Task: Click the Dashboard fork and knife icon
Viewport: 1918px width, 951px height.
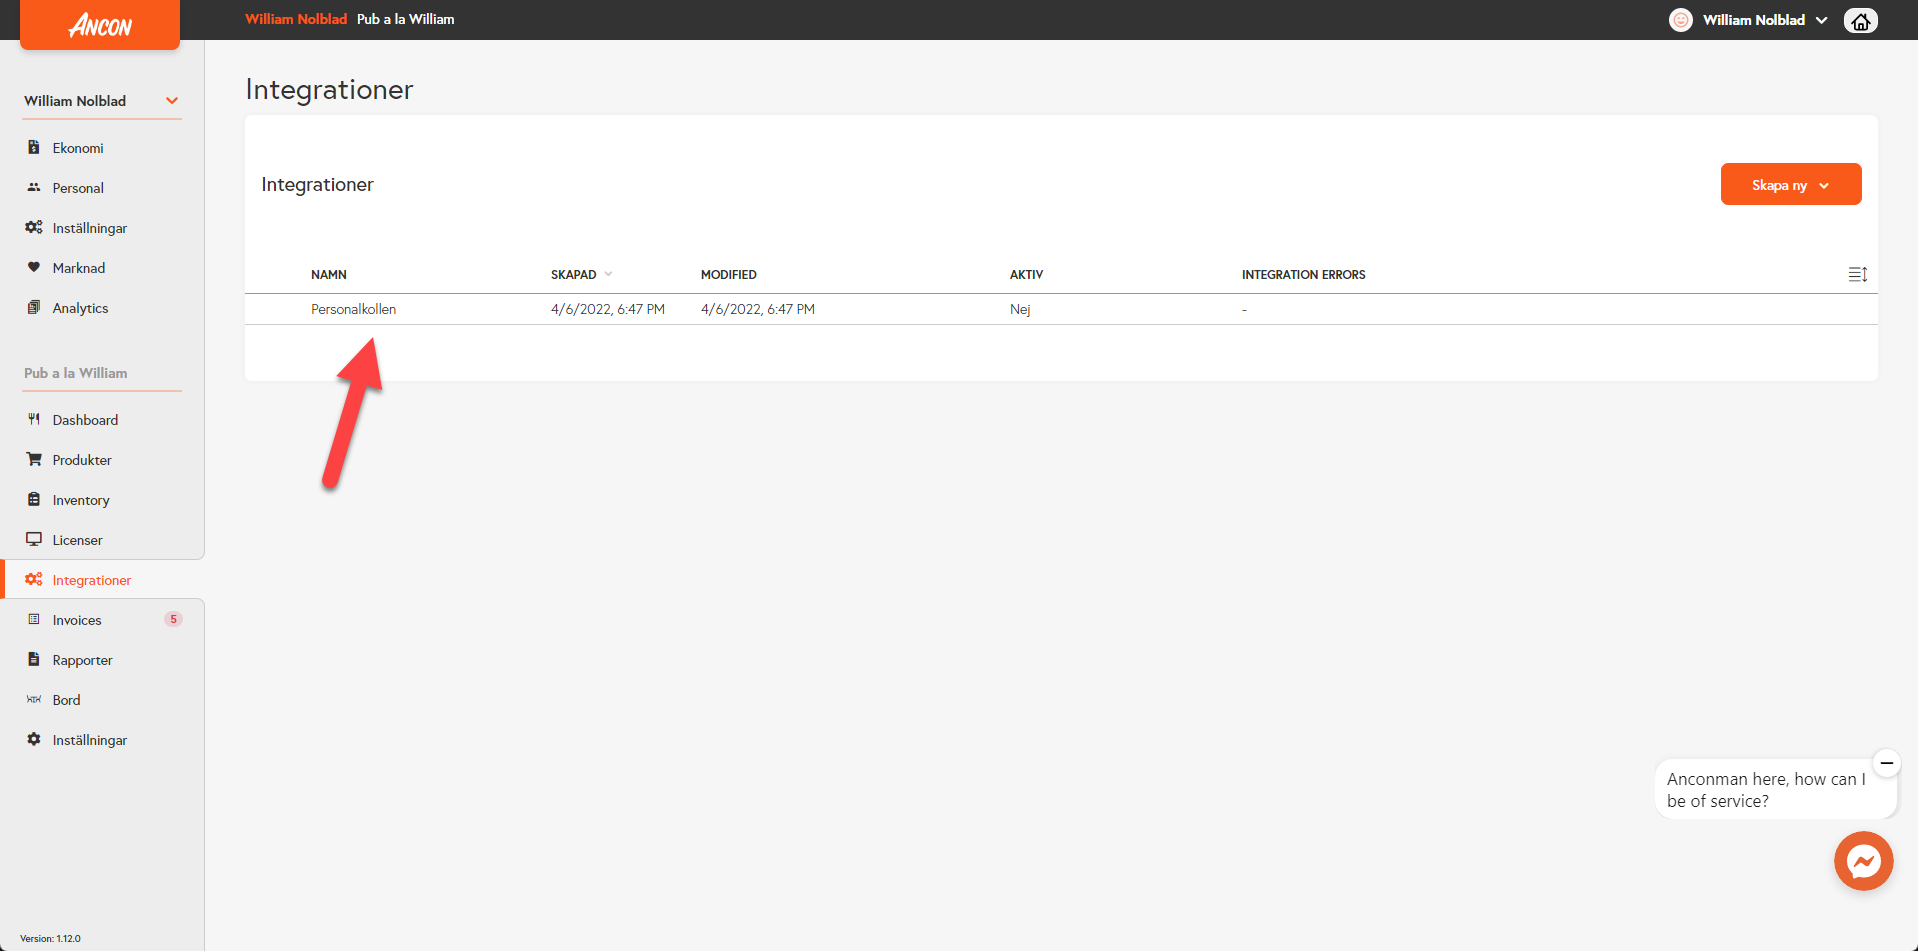Action: [34, 419]
